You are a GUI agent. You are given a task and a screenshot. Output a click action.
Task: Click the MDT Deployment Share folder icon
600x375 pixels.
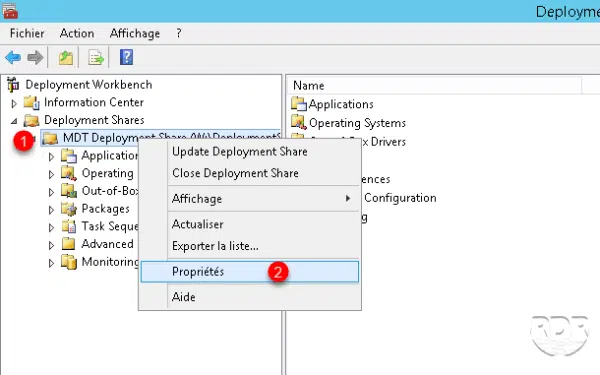click(50, 138)
